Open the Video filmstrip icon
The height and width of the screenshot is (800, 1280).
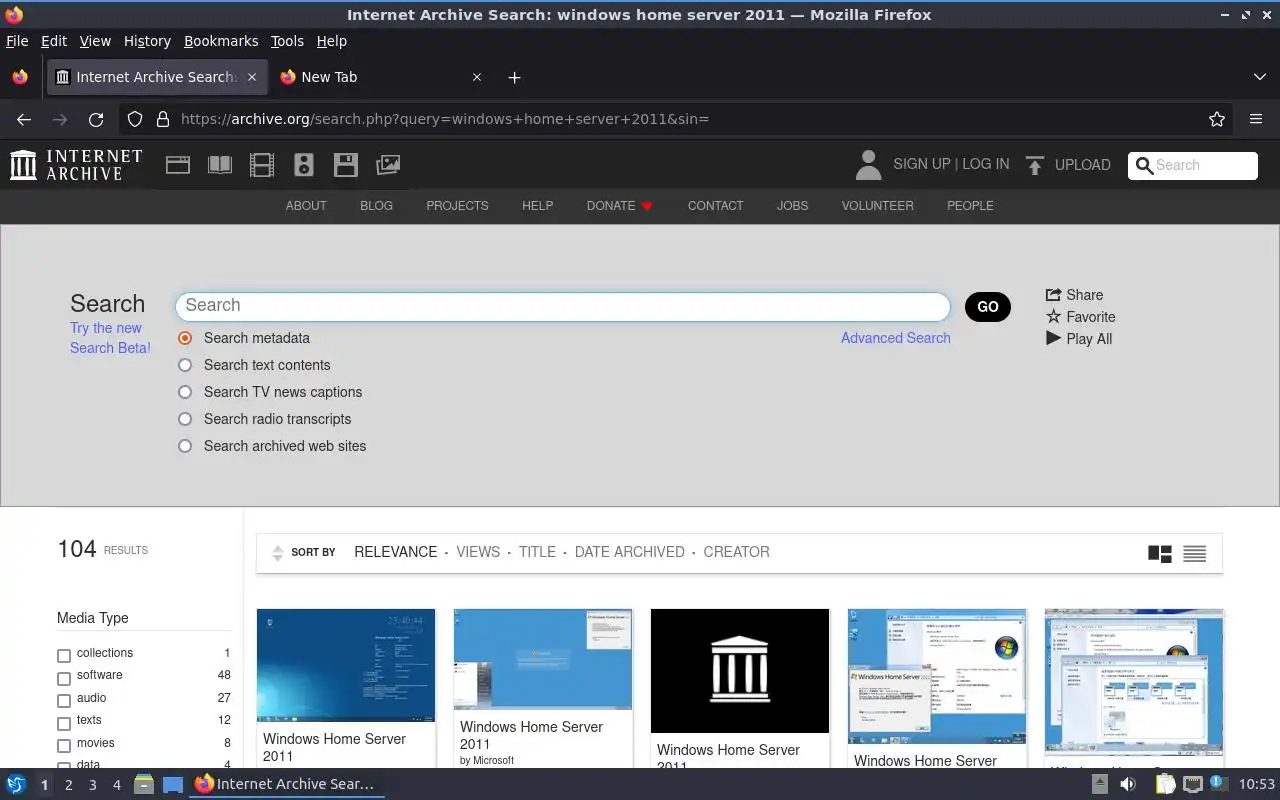[x=262, y=165]
